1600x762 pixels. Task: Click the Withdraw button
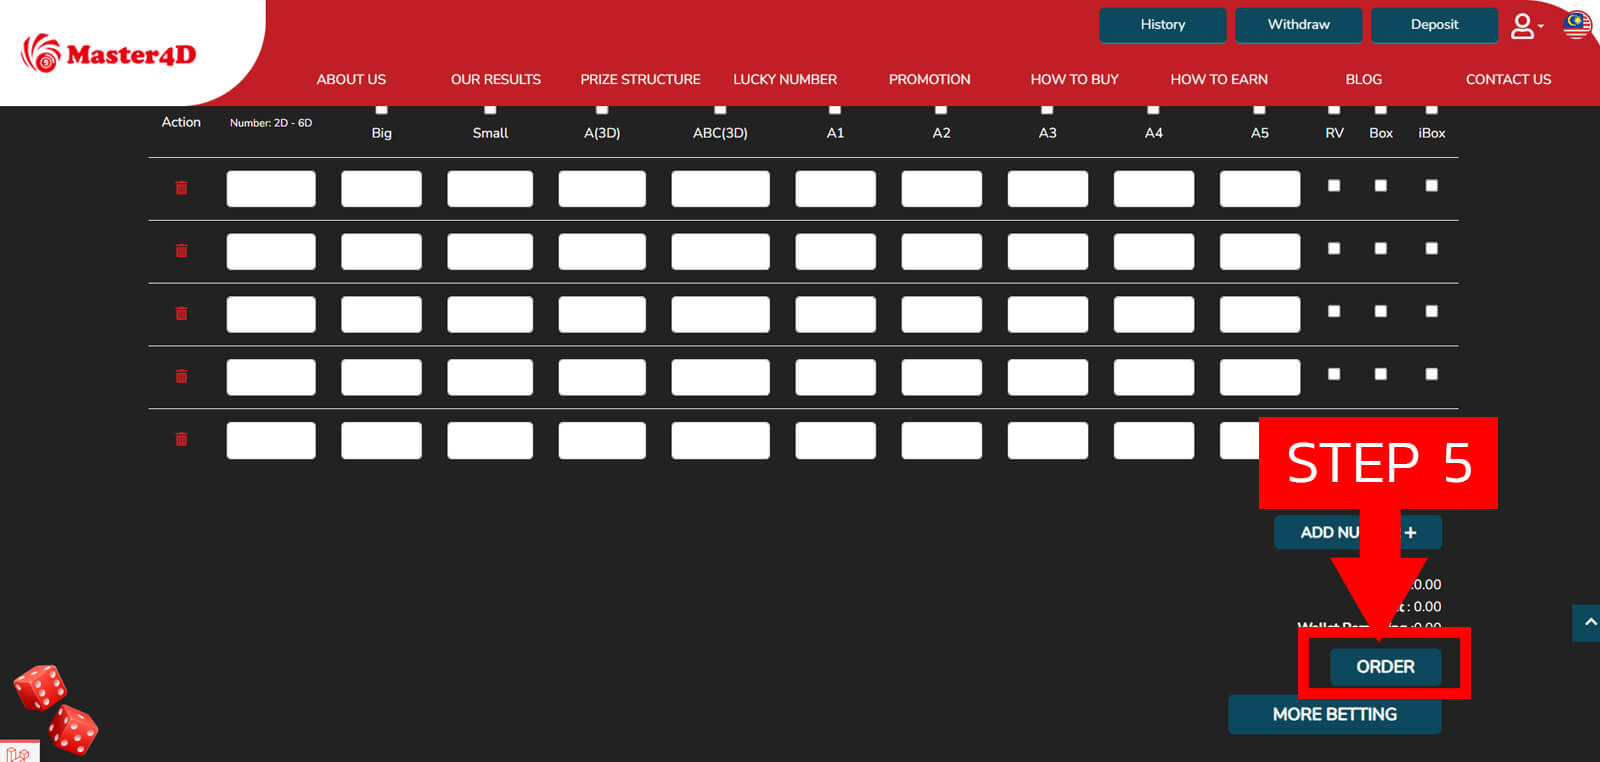(1298, 25)
